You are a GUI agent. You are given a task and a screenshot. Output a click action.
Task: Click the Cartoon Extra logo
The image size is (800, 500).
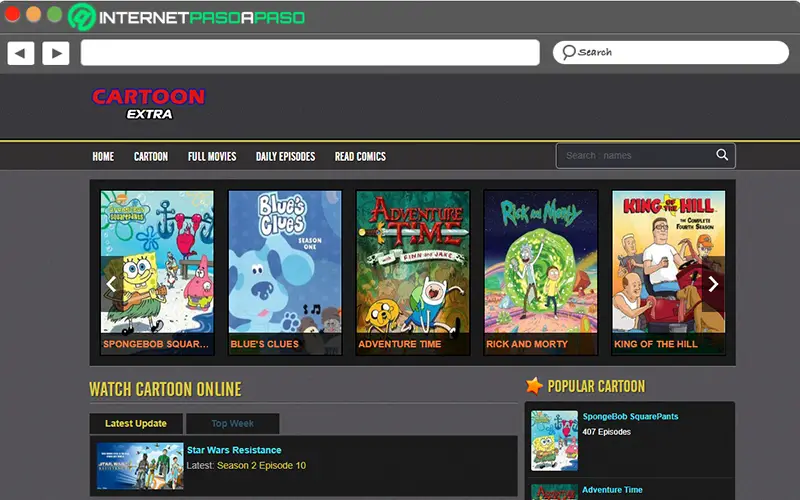click(x=148, y=104)
